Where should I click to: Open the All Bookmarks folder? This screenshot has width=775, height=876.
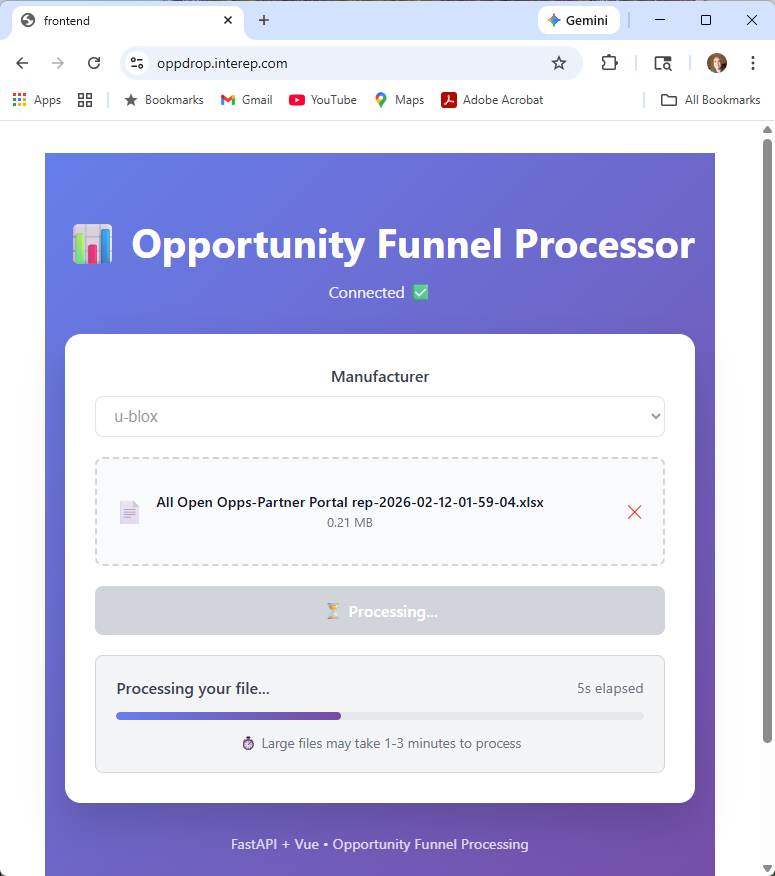[x=710, y=100]
